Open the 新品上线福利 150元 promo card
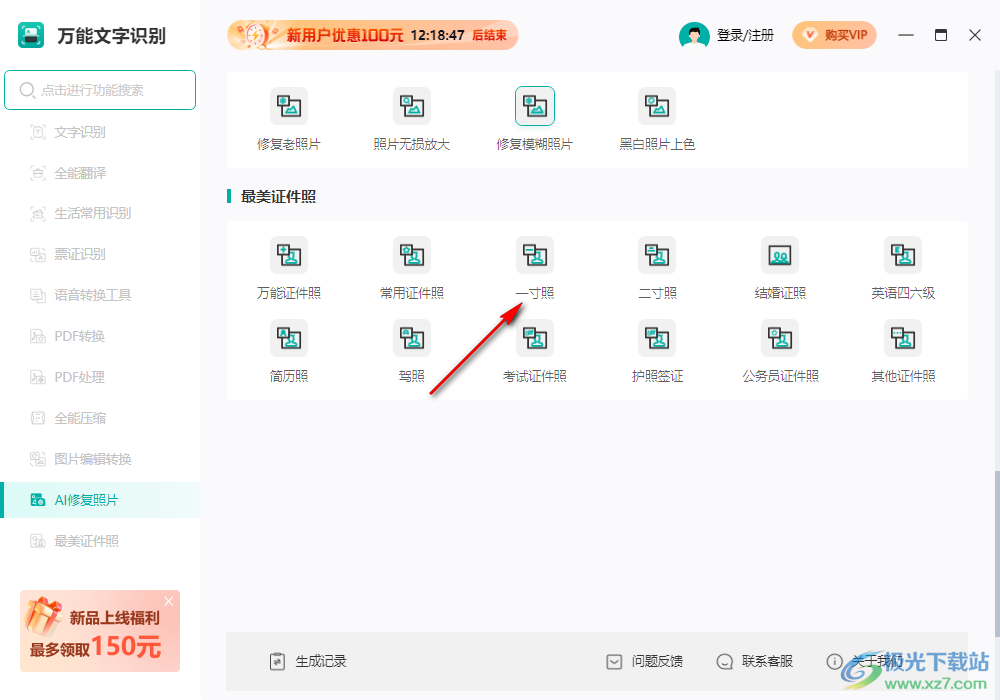The image size is (1000, 700). click(100, 631)
